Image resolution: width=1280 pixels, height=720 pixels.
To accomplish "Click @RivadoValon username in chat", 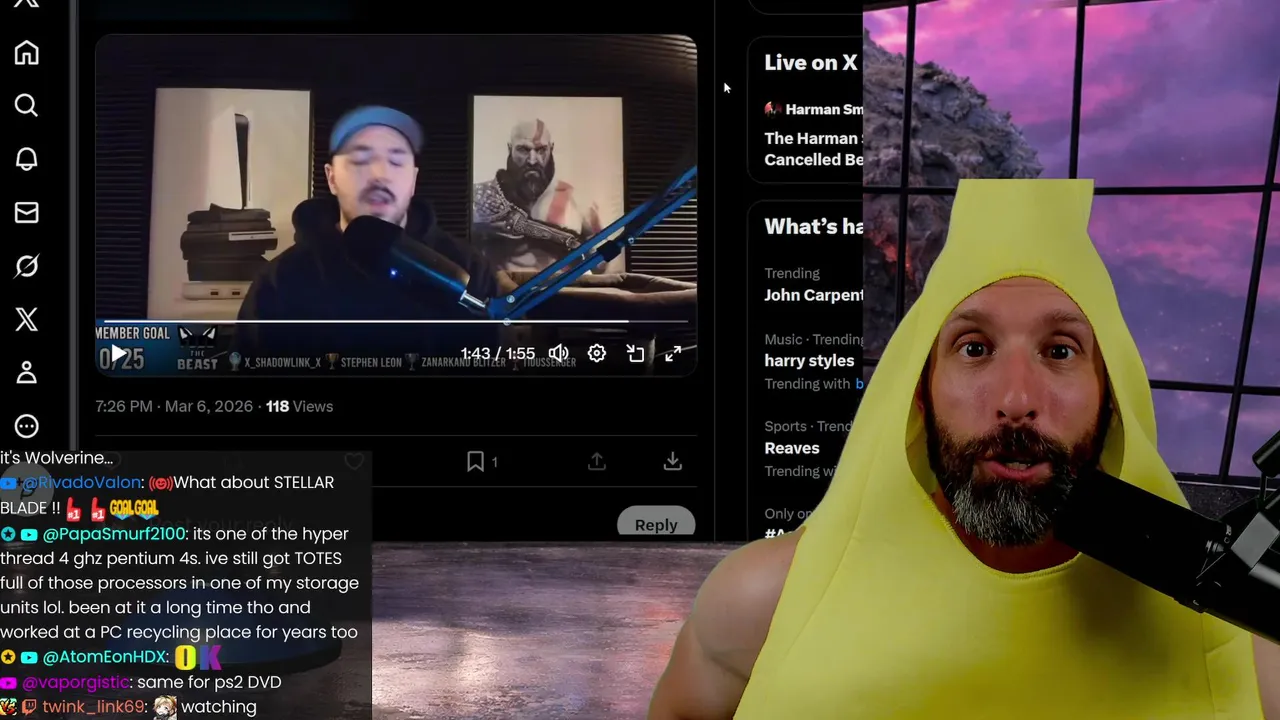I will tap(81, 483).
